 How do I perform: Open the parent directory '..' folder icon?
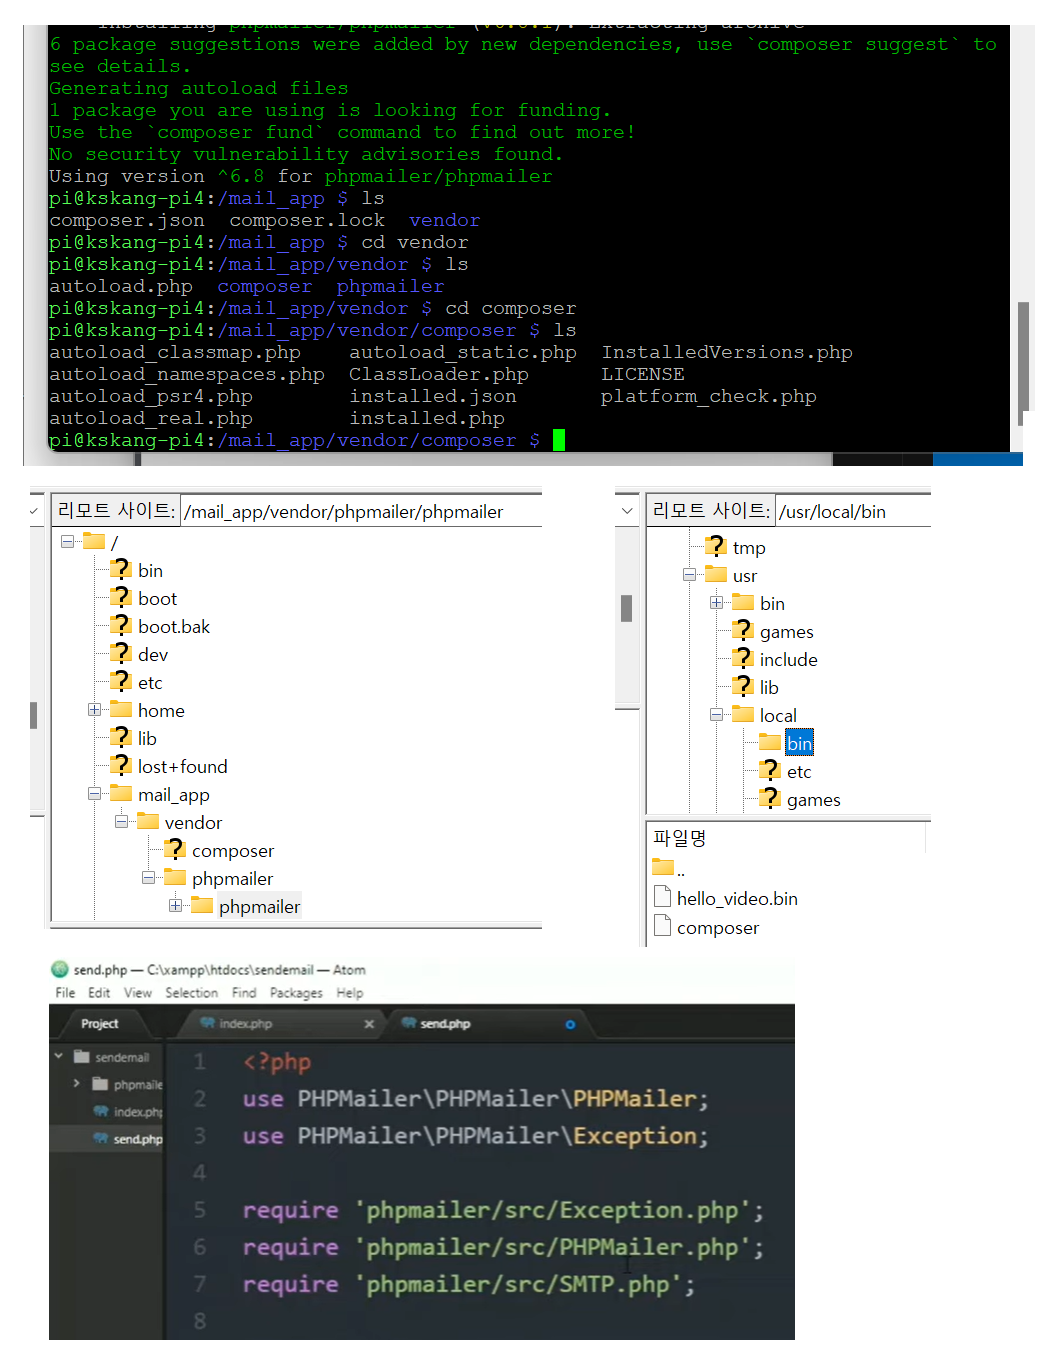(662, 867)
